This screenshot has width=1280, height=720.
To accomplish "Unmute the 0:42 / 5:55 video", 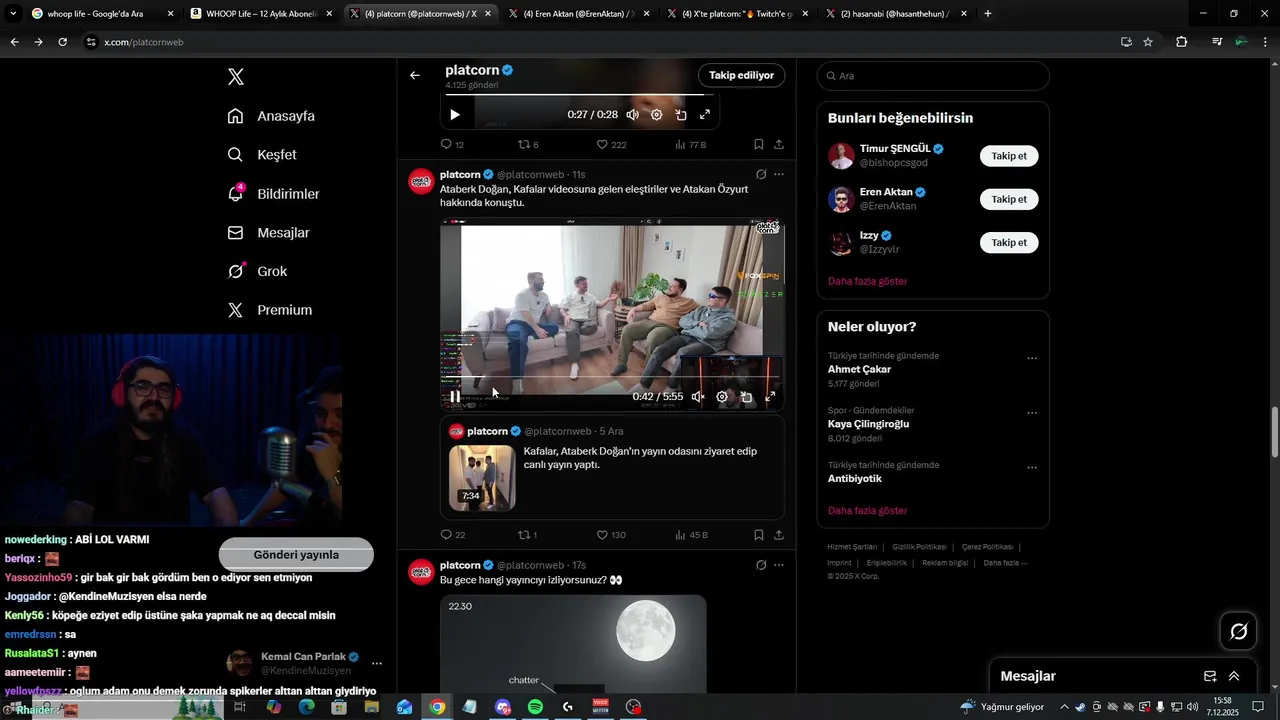I will tap(698, 397).
